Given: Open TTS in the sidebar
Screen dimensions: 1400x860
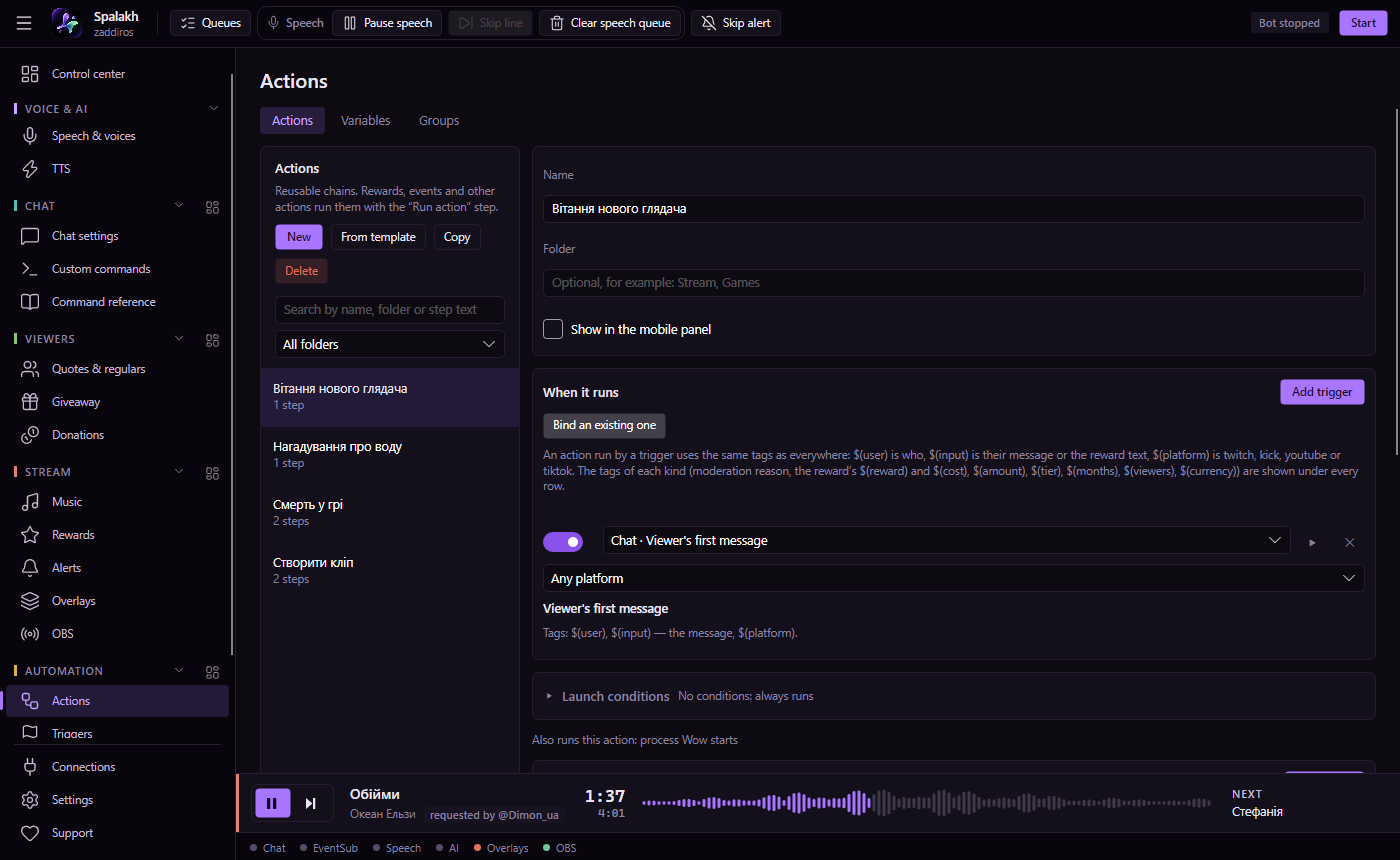Looking at the screenshot, I should [x=117, y=169].
